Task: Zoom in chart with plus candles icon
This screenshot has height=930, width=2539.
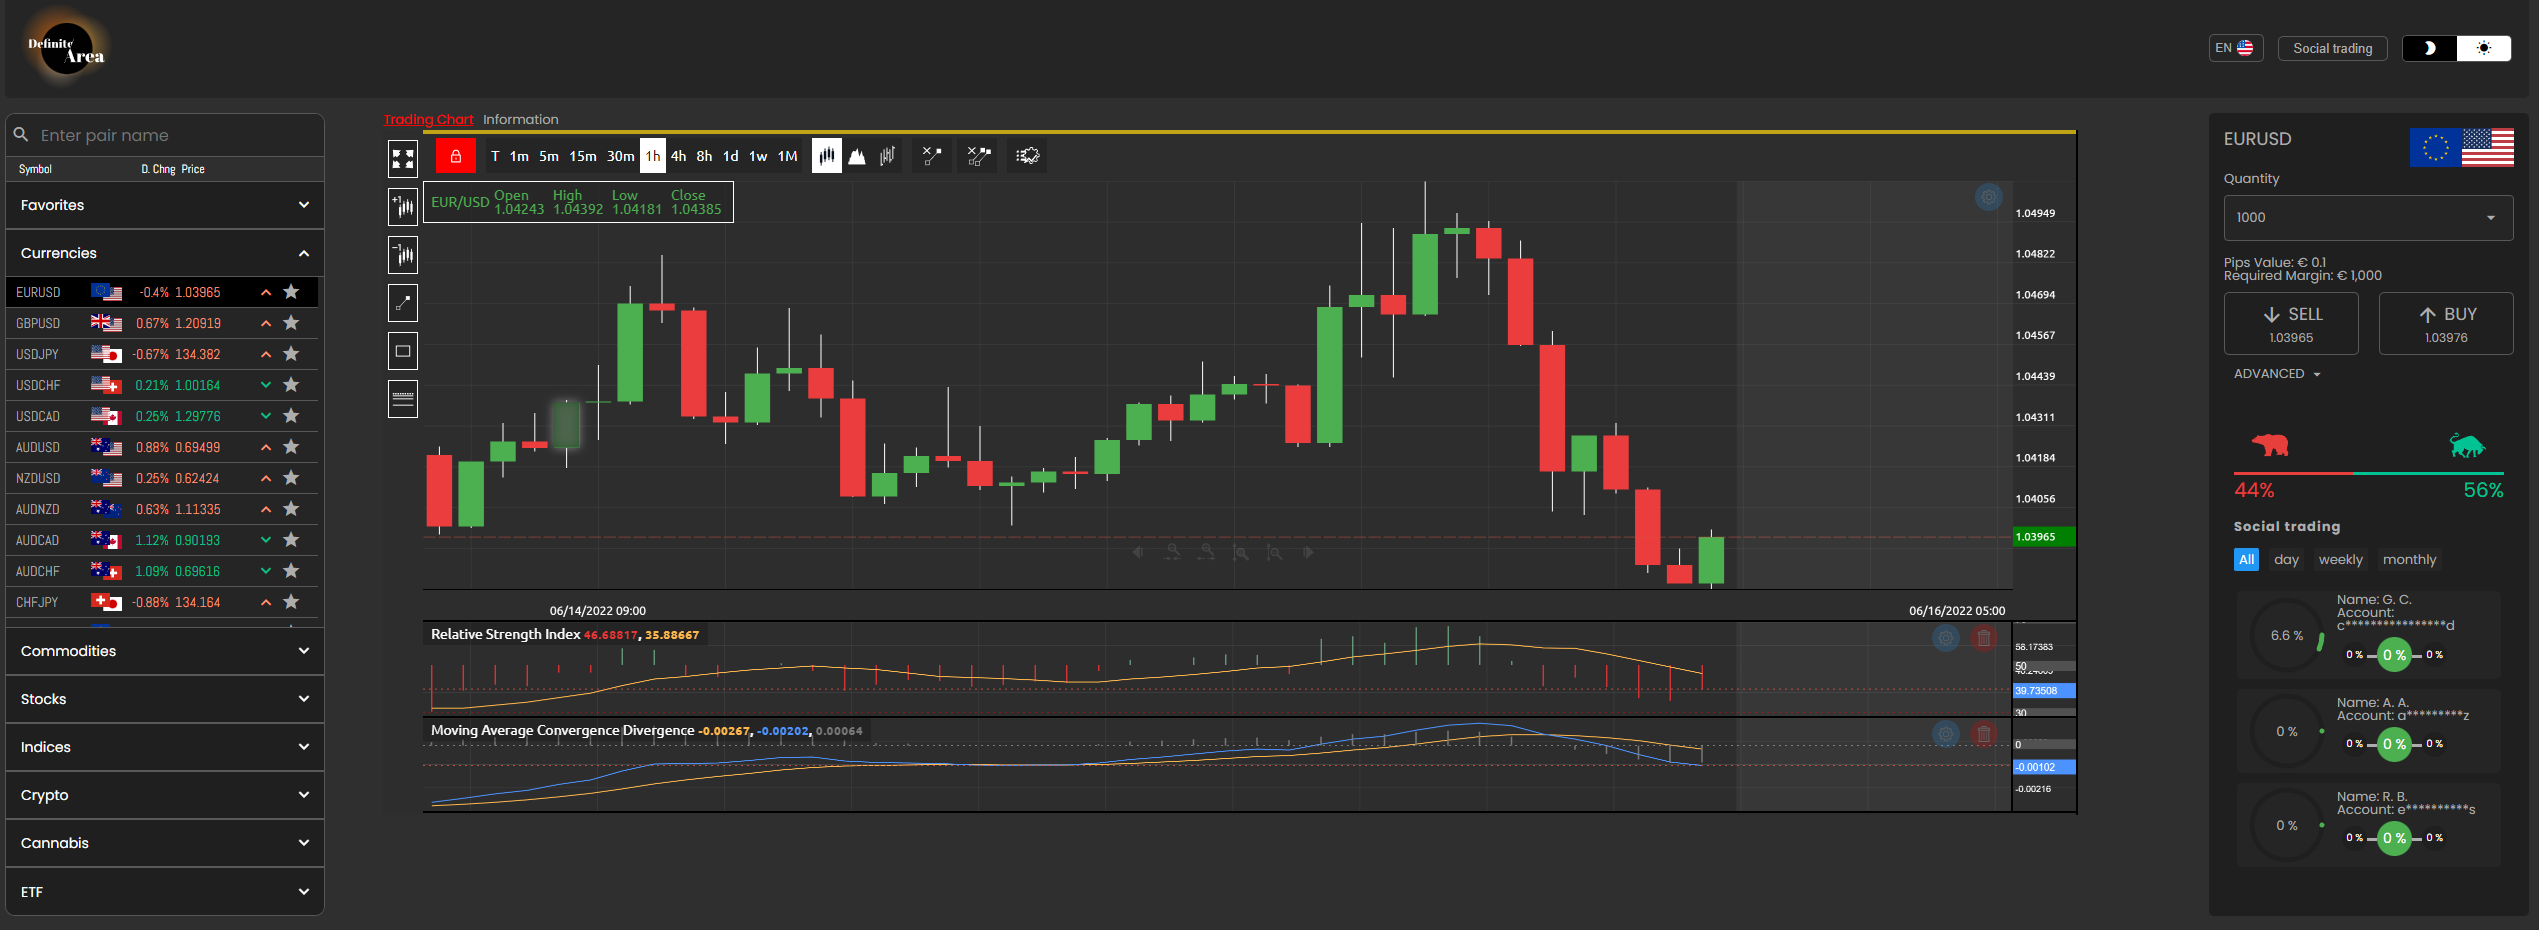Action: click(x=403, y=207)
